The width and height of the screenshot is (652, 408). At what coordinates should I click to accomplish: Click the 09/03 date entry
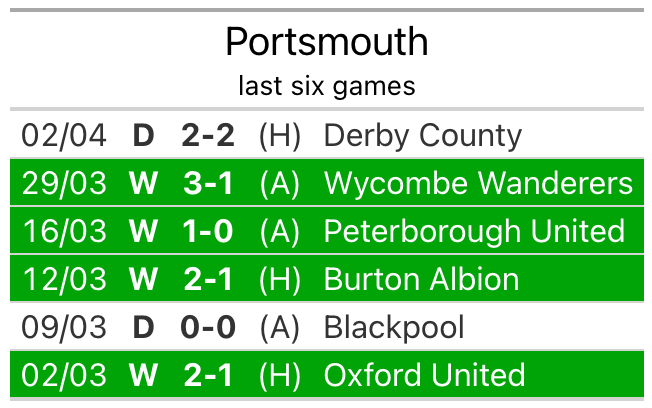[64, 328]
